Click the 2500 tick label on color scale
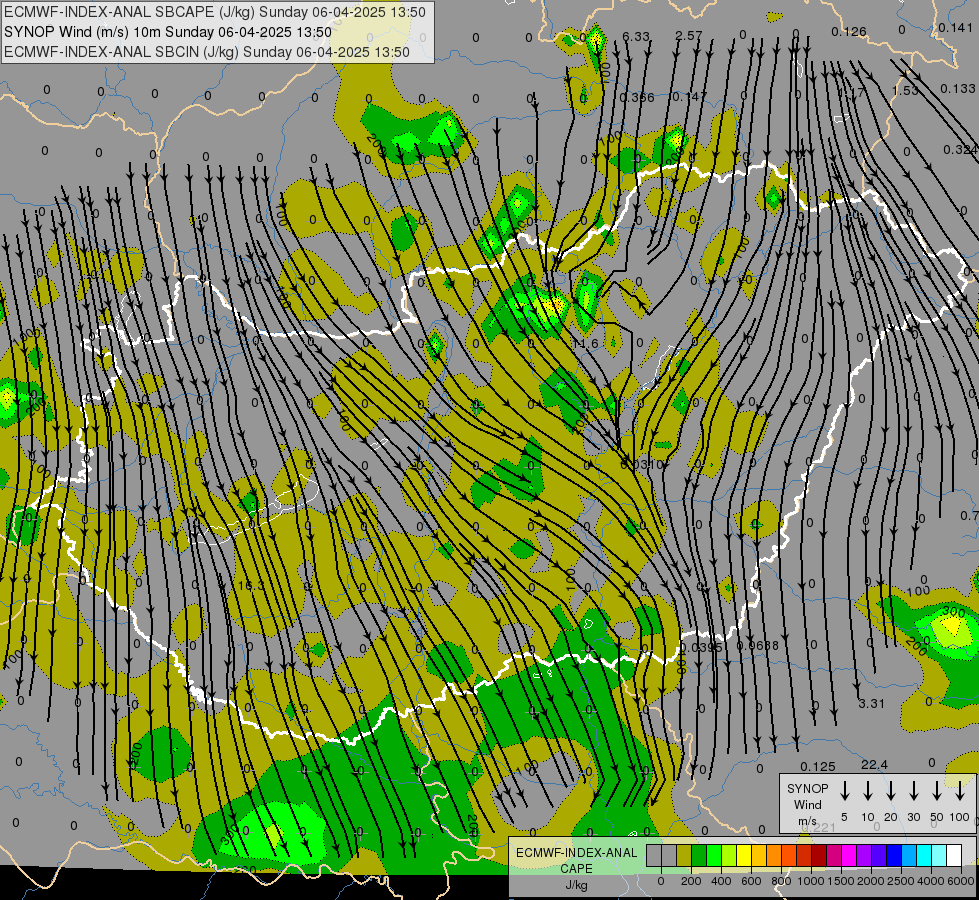 pyautogui.click(x=901, y=881)
